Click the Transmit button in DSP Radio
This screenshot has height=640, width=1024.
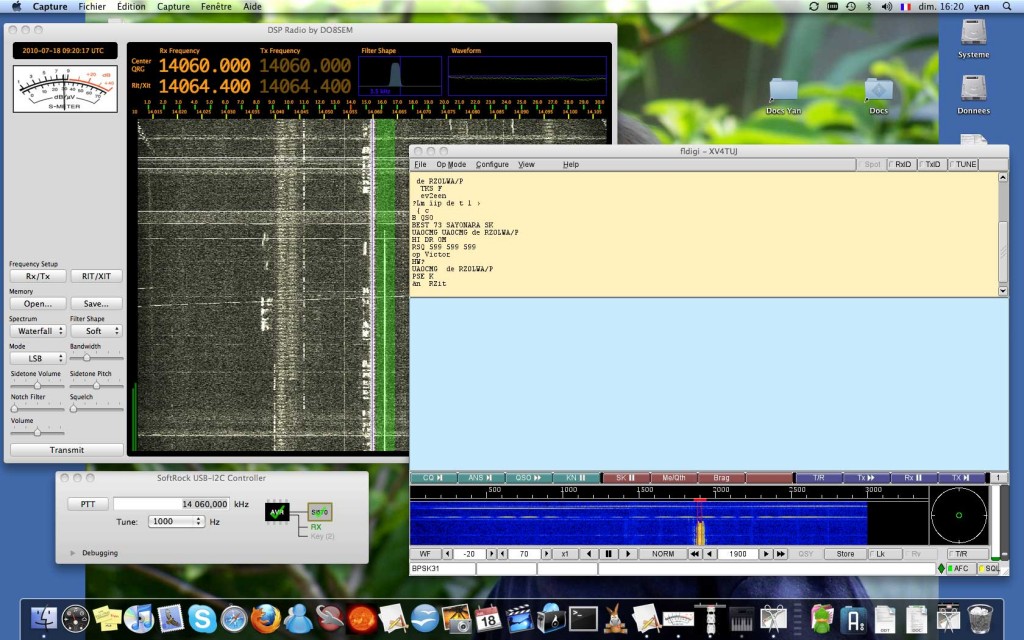(x=65, y=449)
